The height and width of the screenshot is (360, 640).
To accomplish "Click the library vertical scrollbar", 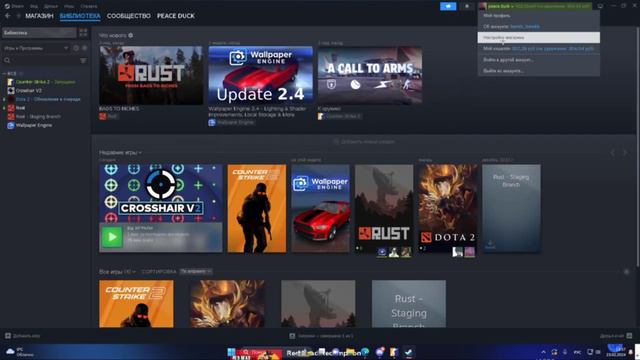I will pos(637,147).
